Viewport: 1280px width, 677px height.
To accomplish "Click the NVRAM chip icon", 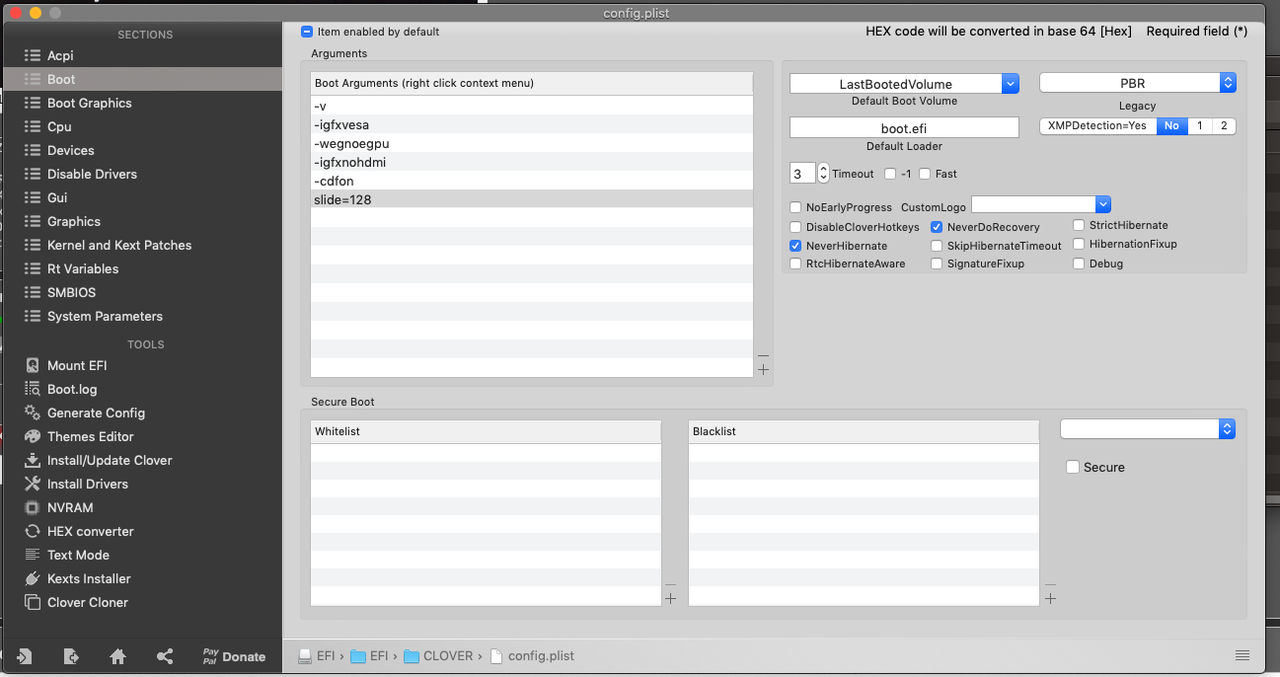I will (32, 508).
